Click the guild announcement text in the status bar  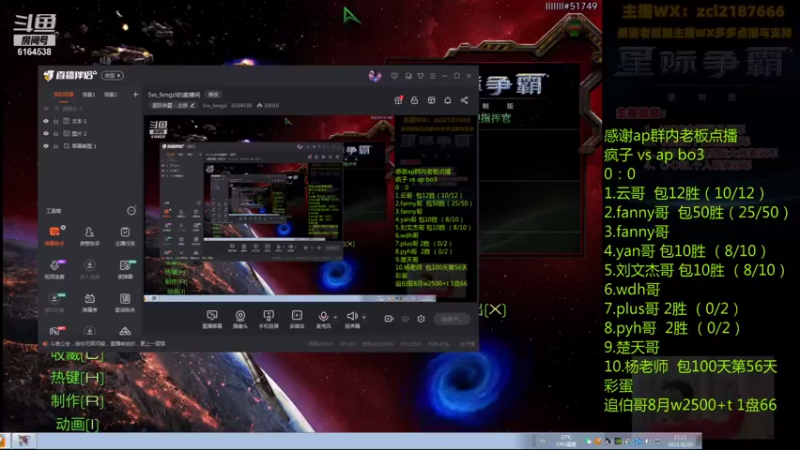pos(107,343)
